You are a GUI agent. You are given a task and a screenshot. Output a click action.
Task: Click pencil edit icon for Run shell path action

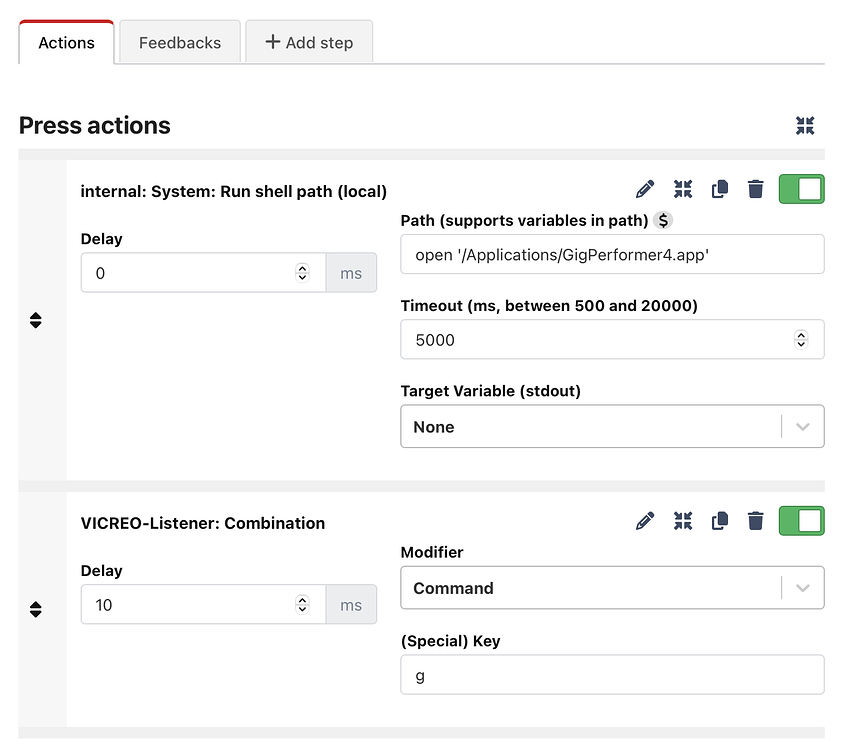click(645, 189)
